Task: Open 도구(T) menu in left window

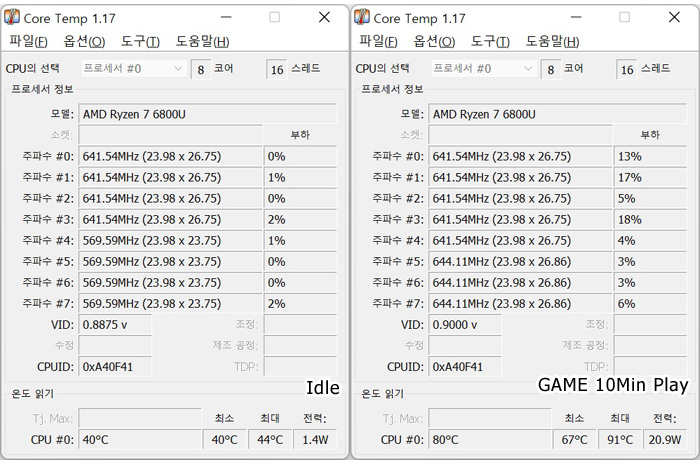Action: tap(141, 41)
